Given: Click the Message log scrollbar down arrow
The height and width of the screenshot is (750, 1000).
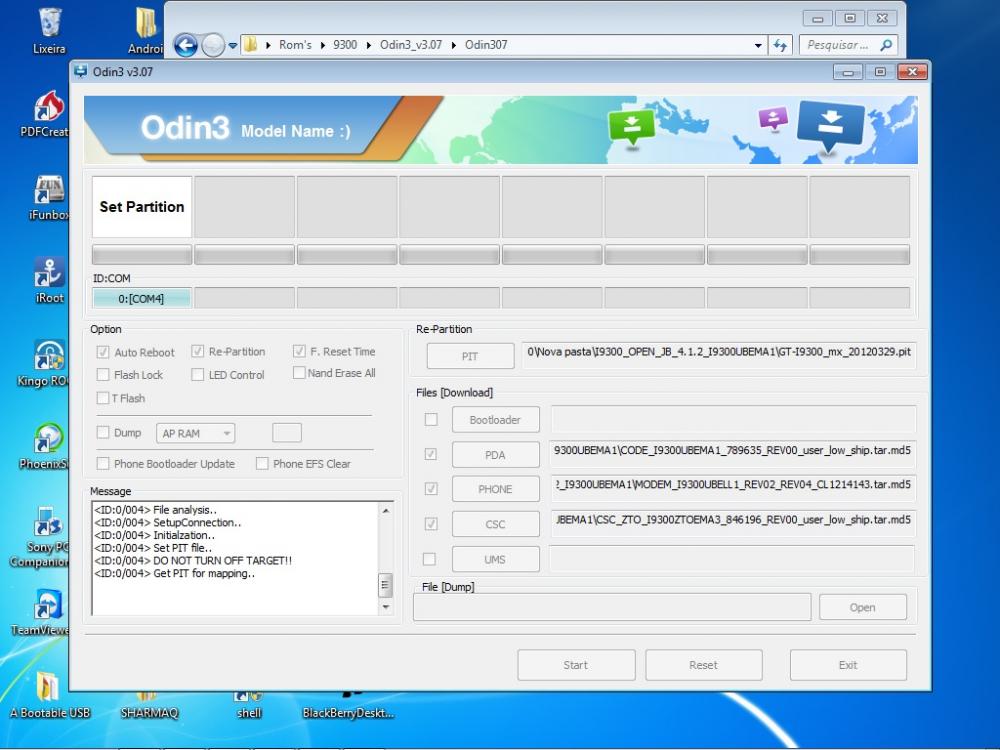Looking at the screenshot, I should tap(385, 607).
